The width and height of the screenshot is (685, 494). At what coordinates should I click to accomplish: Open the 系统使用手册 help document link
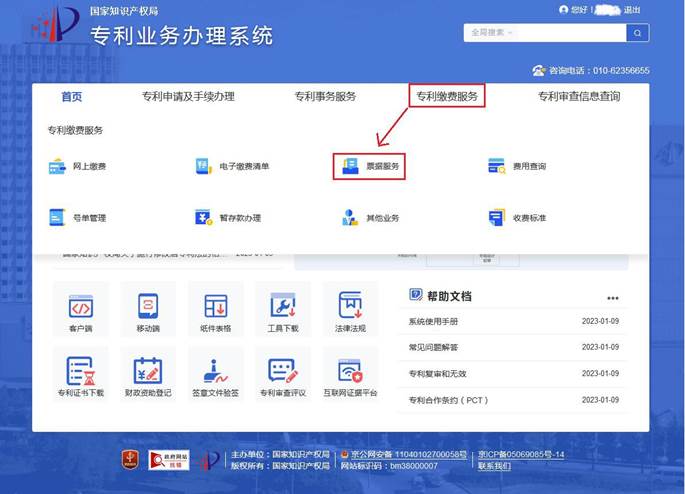pyautogui.click(x=434, y=322)
